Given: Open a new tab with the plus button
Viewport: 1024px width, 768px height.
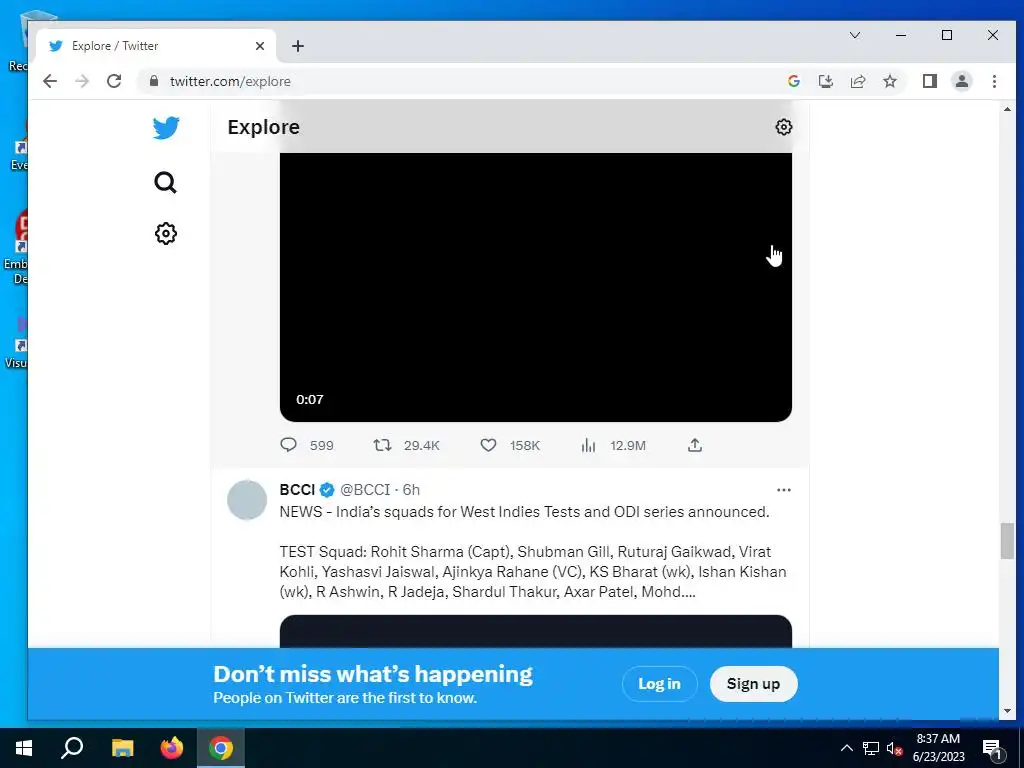Looking at the screenshot, I should point(298,46).
